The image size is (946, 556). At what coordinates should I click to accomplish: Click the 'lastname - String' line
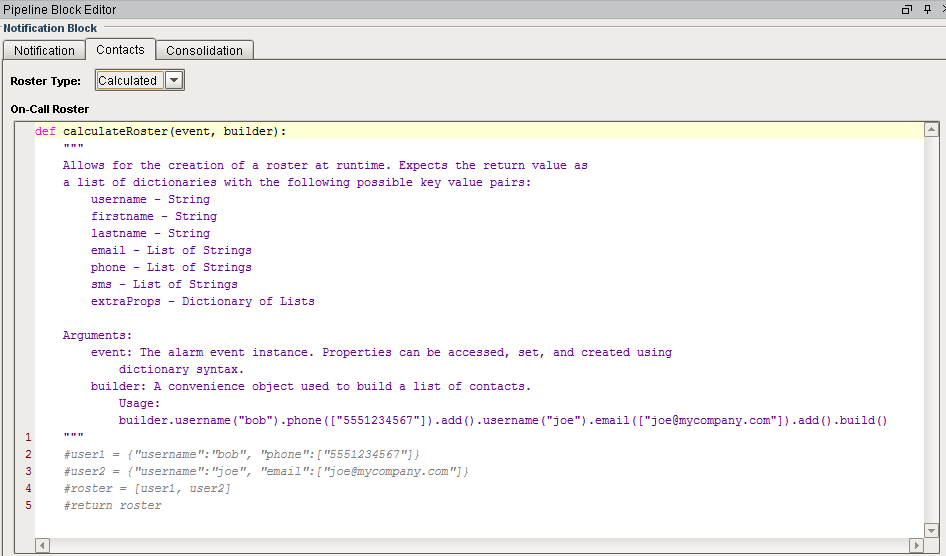(150, 233)
